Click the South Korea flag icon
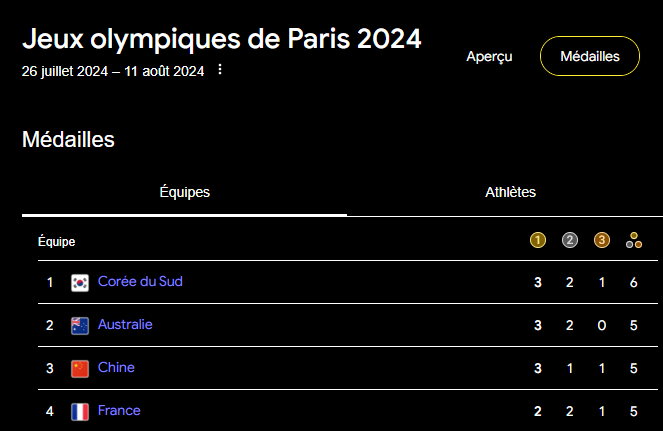Viewport: 663px width, 431px height. tap(80, 283)
